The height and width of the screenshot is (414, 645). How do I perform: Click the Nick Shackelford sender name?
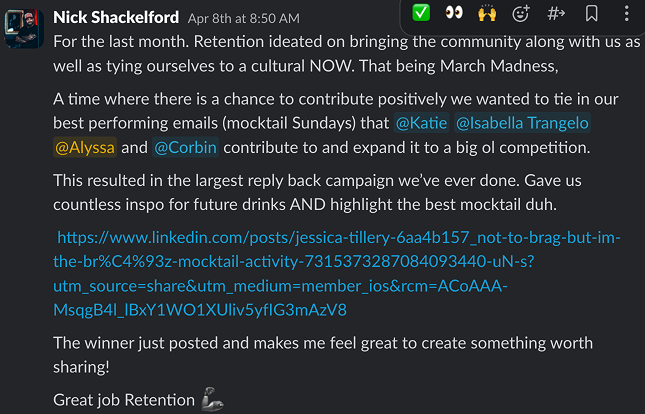click(116, 17)
